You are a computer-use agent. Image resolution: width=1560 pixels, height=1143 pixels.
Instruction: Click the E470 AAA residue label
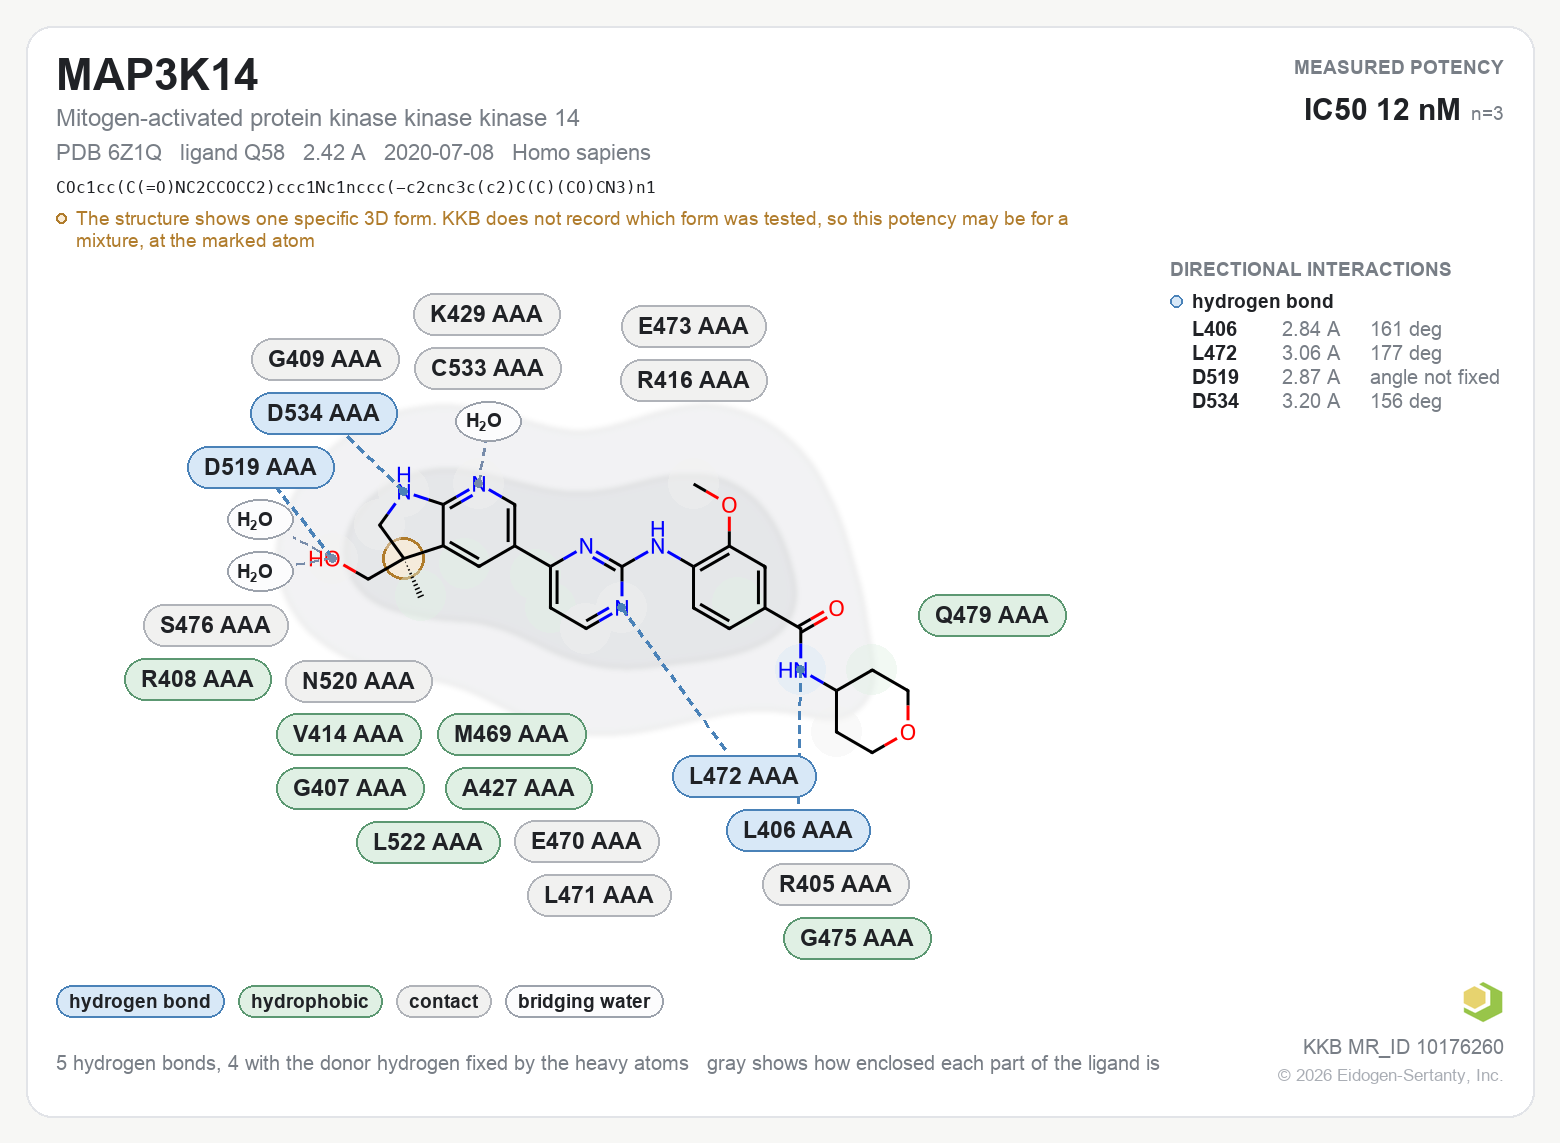587,841
